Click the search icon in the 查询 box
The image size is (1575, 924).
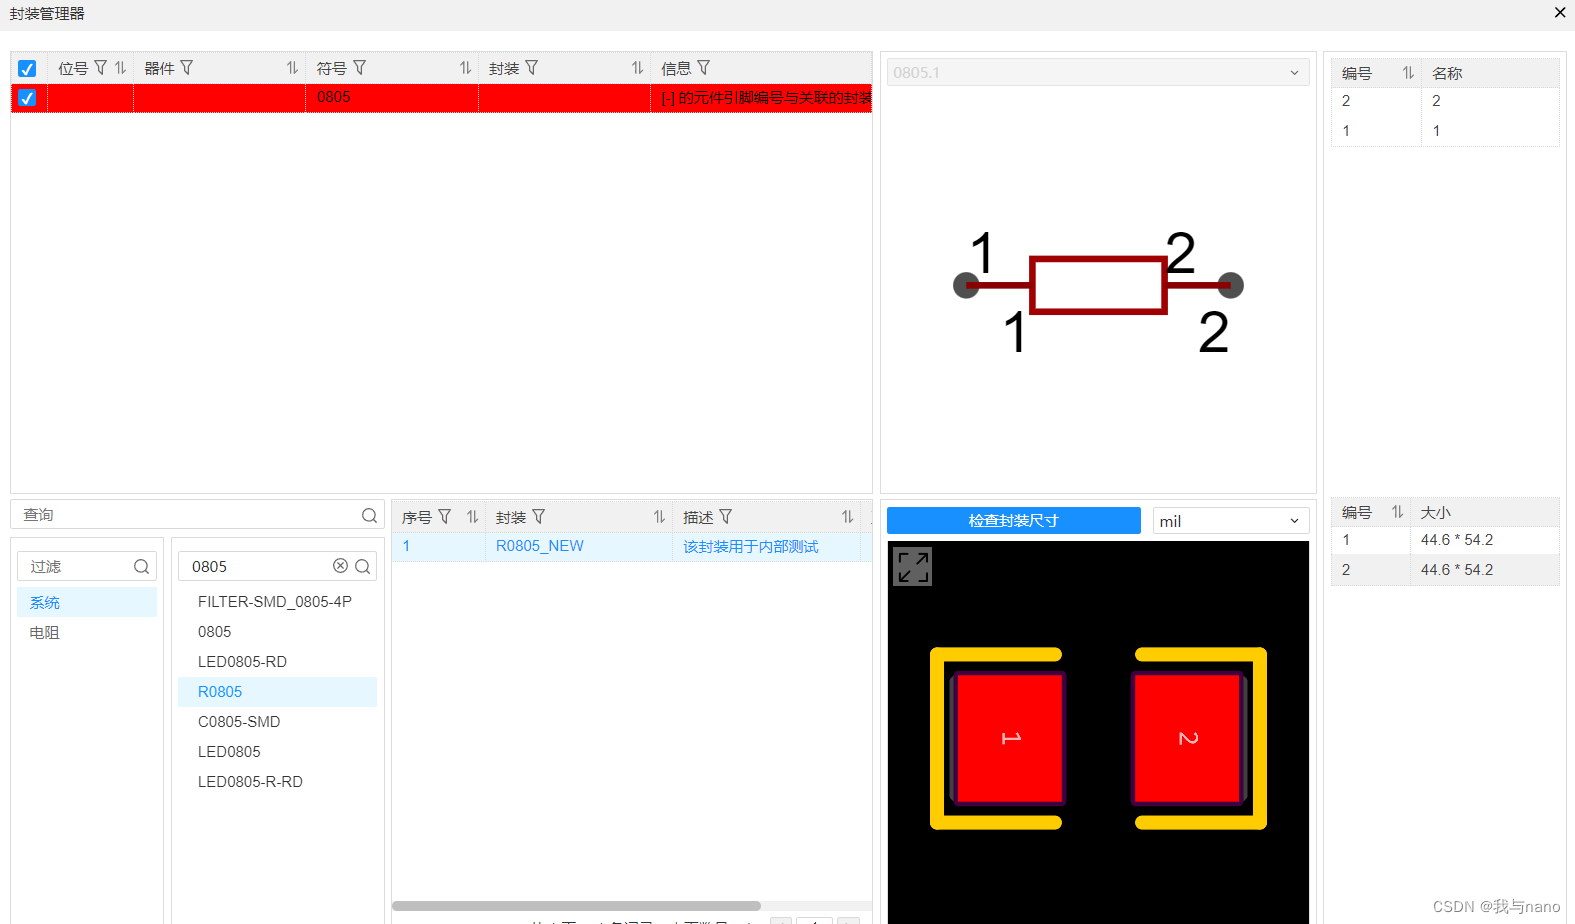(369, 515)
